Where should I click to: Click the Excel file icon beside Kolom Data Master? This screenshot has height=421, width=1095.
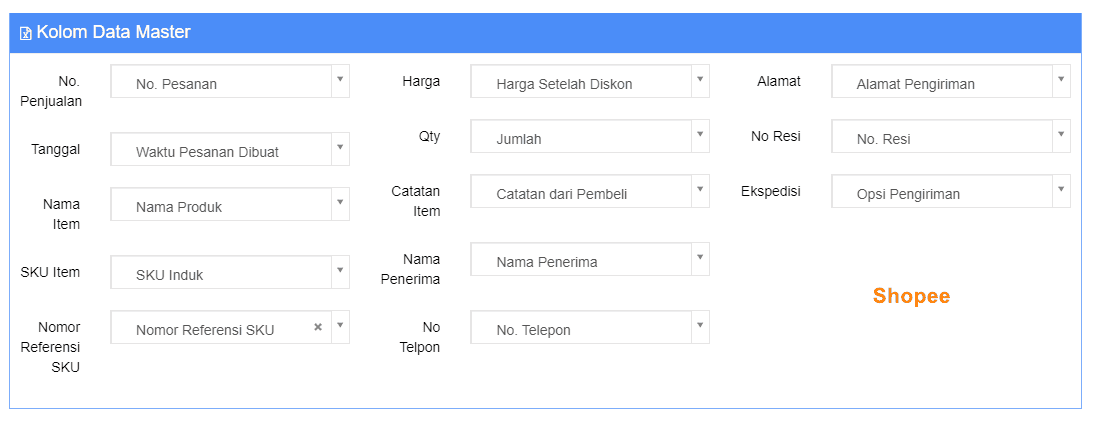[25, 33]
